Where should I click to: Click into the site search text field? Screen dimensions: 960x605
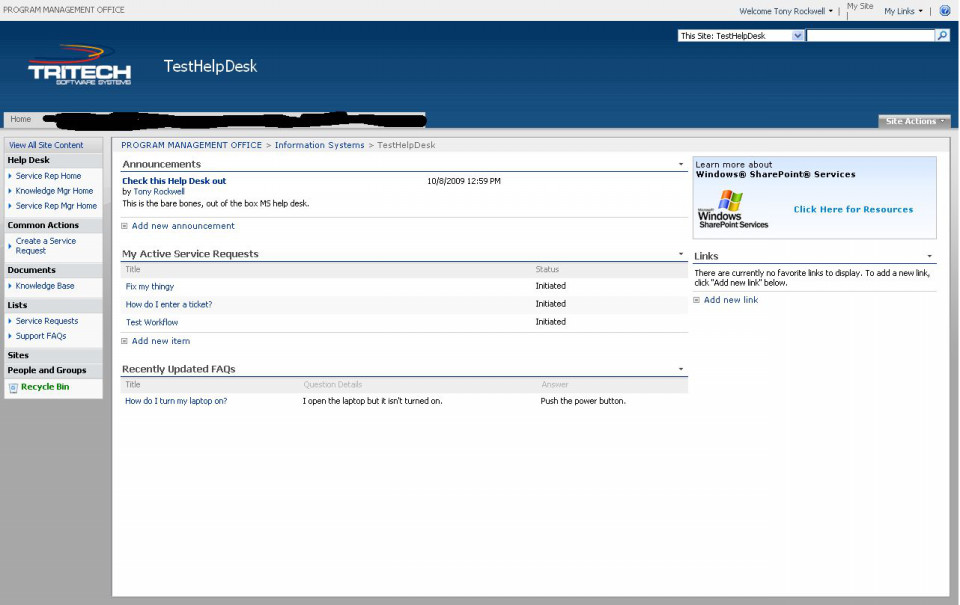[x=870, y=36]
